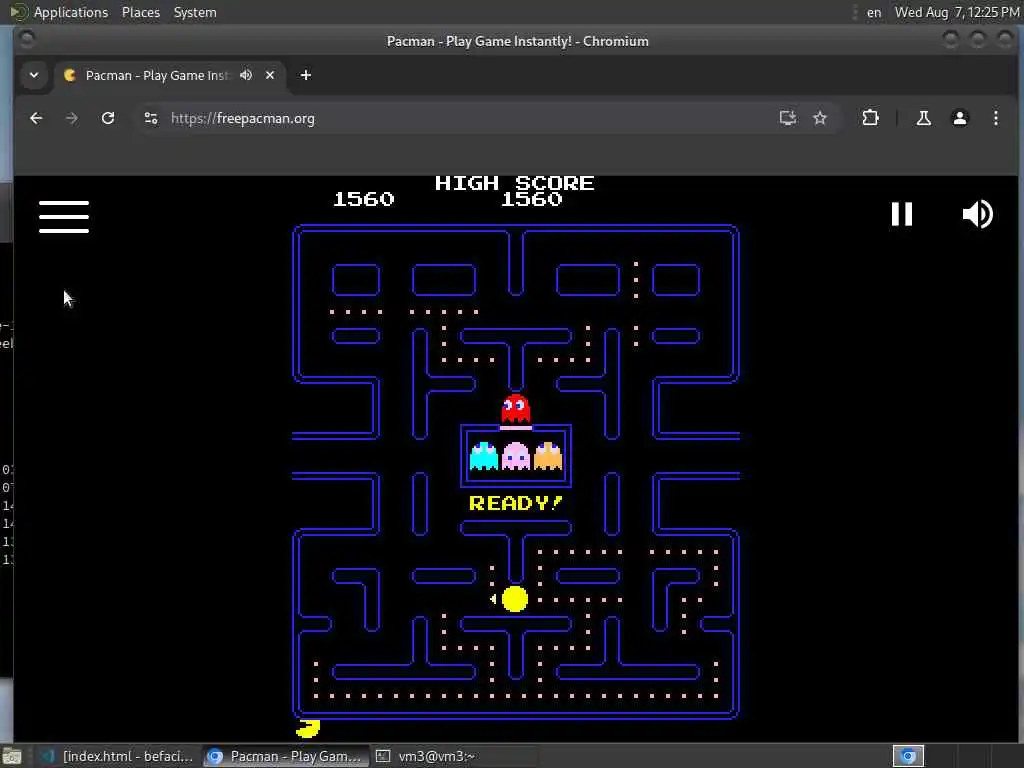Image resolution: width=1024 pixels, height=768 pixels.
Task: Click the red Blinky ghost
Action: point(515,409)
